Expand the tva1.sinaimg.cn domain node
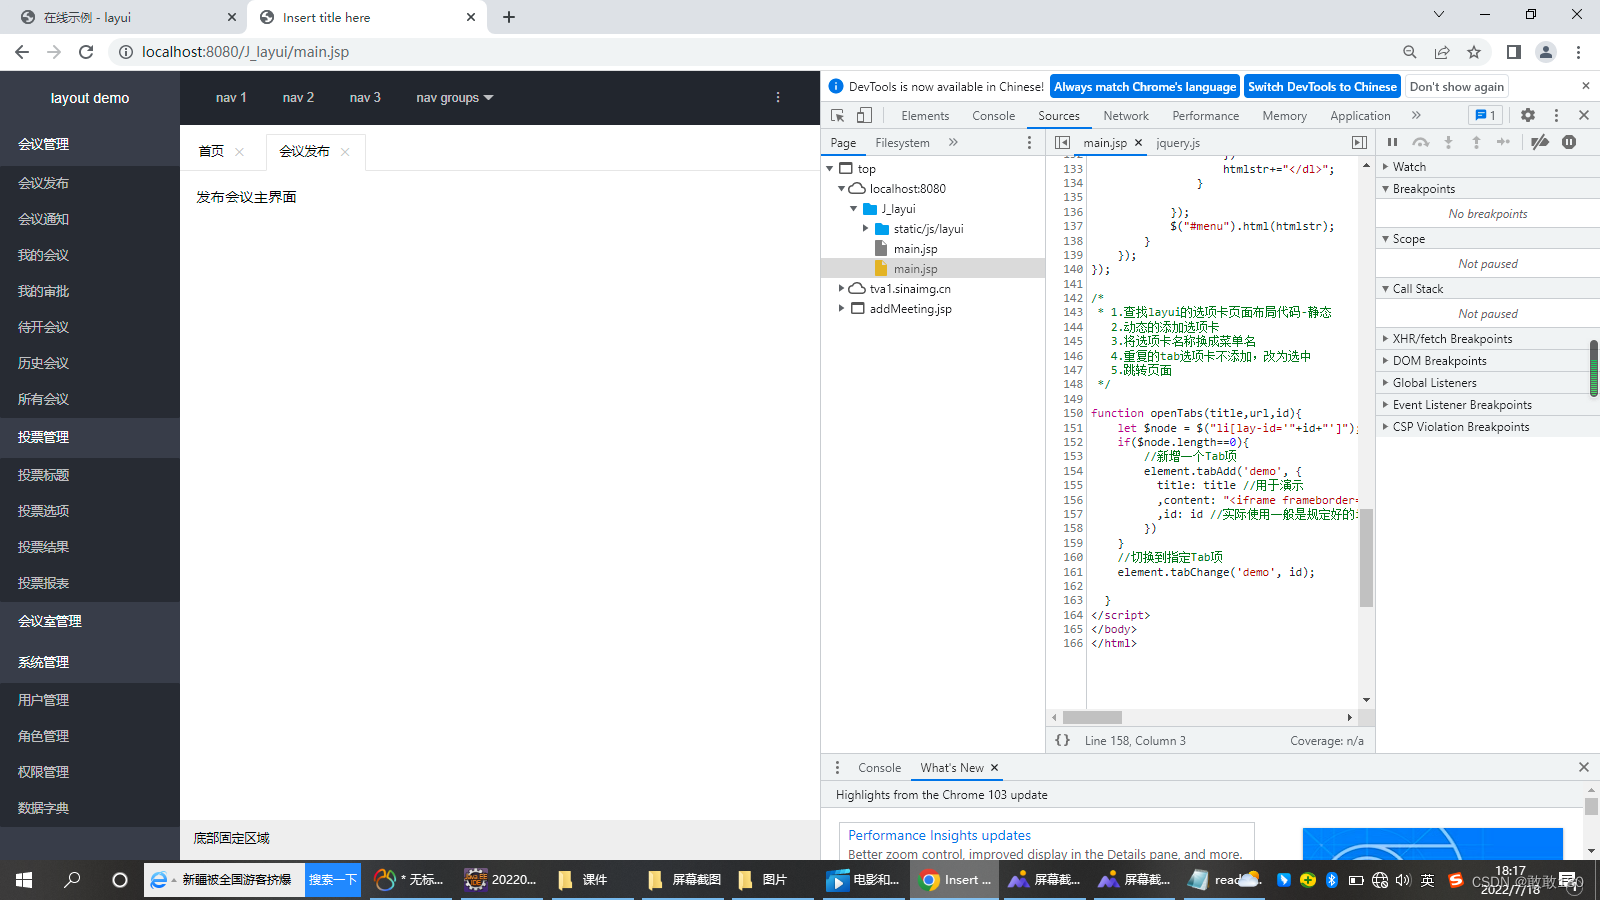1600x900 pixels. tap(842, 288)
